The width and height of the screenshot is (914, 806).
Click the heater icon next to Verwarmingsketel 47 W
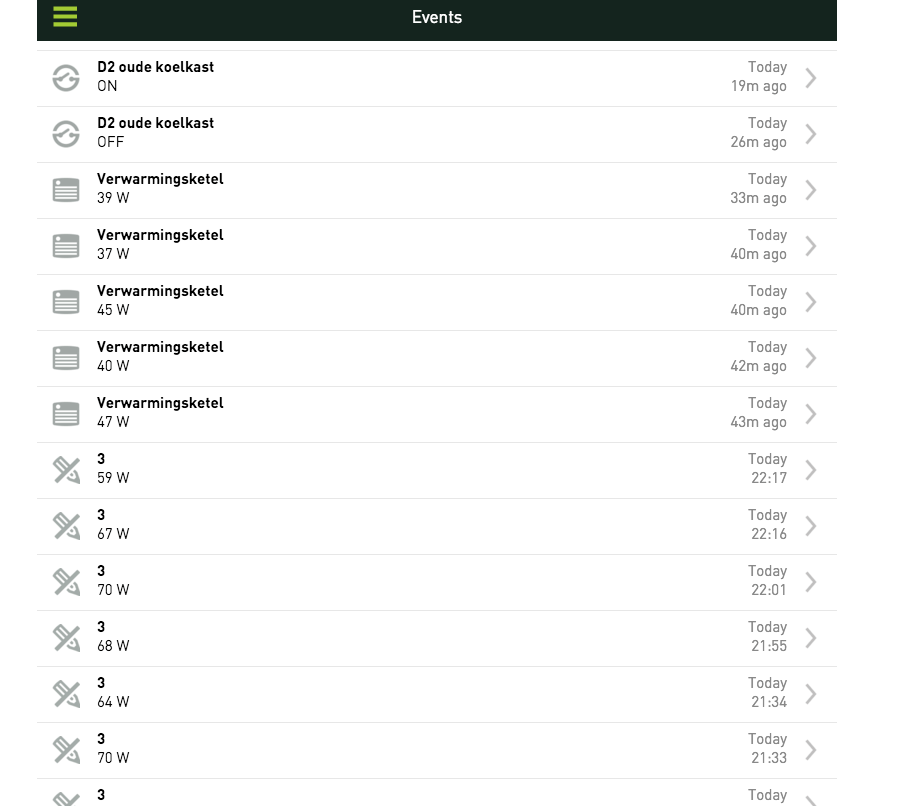[66, 414]
